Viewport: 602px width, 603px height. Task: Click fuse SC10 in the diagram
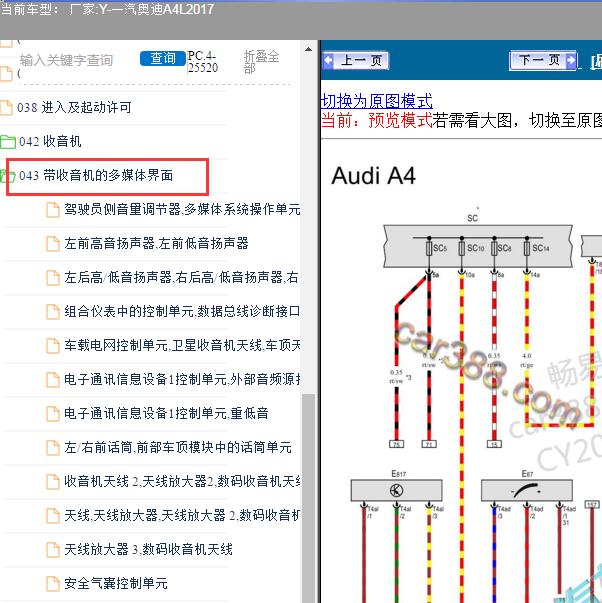pyautogui.click(x=462, y=248)
